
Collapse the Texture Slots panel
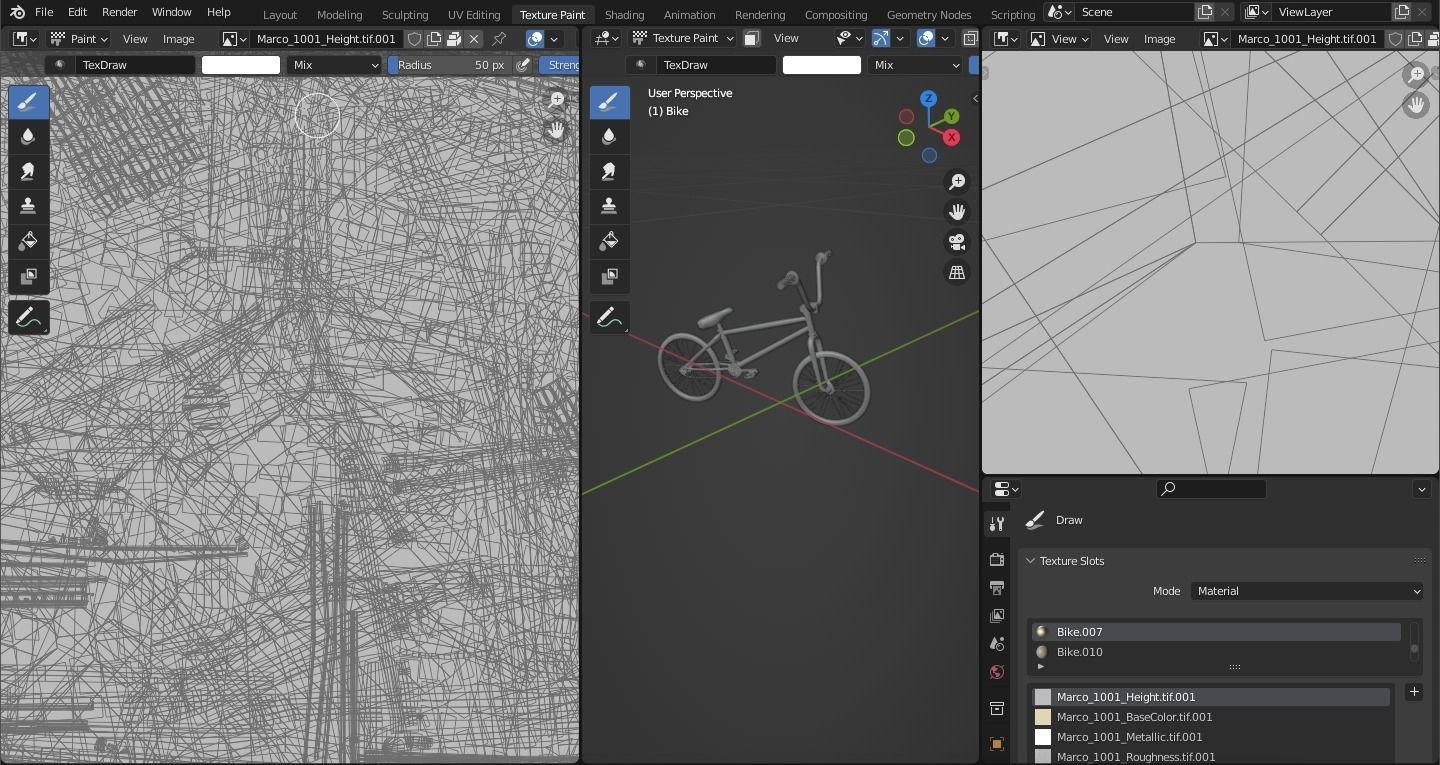click(x=1030, y=561)
